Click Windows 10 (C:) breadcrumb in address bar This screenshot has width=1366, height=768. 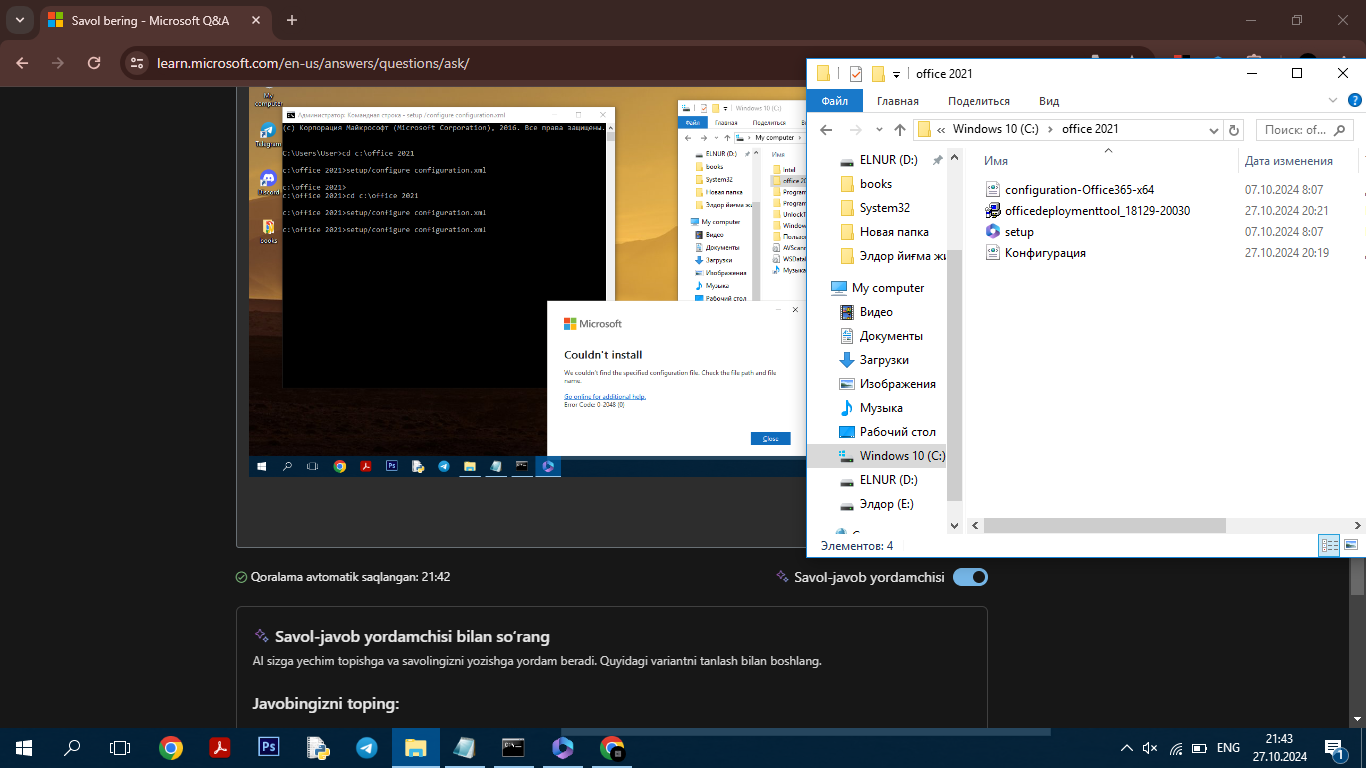coord(995,129)
